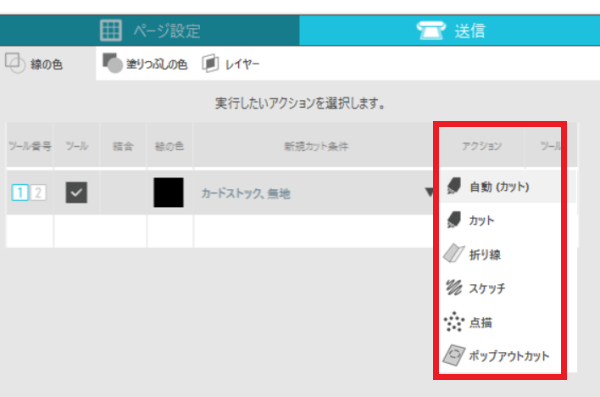Screen dimensions: 600x397
Task: Click the アクション column header
Action: click(x=482, y=146)
